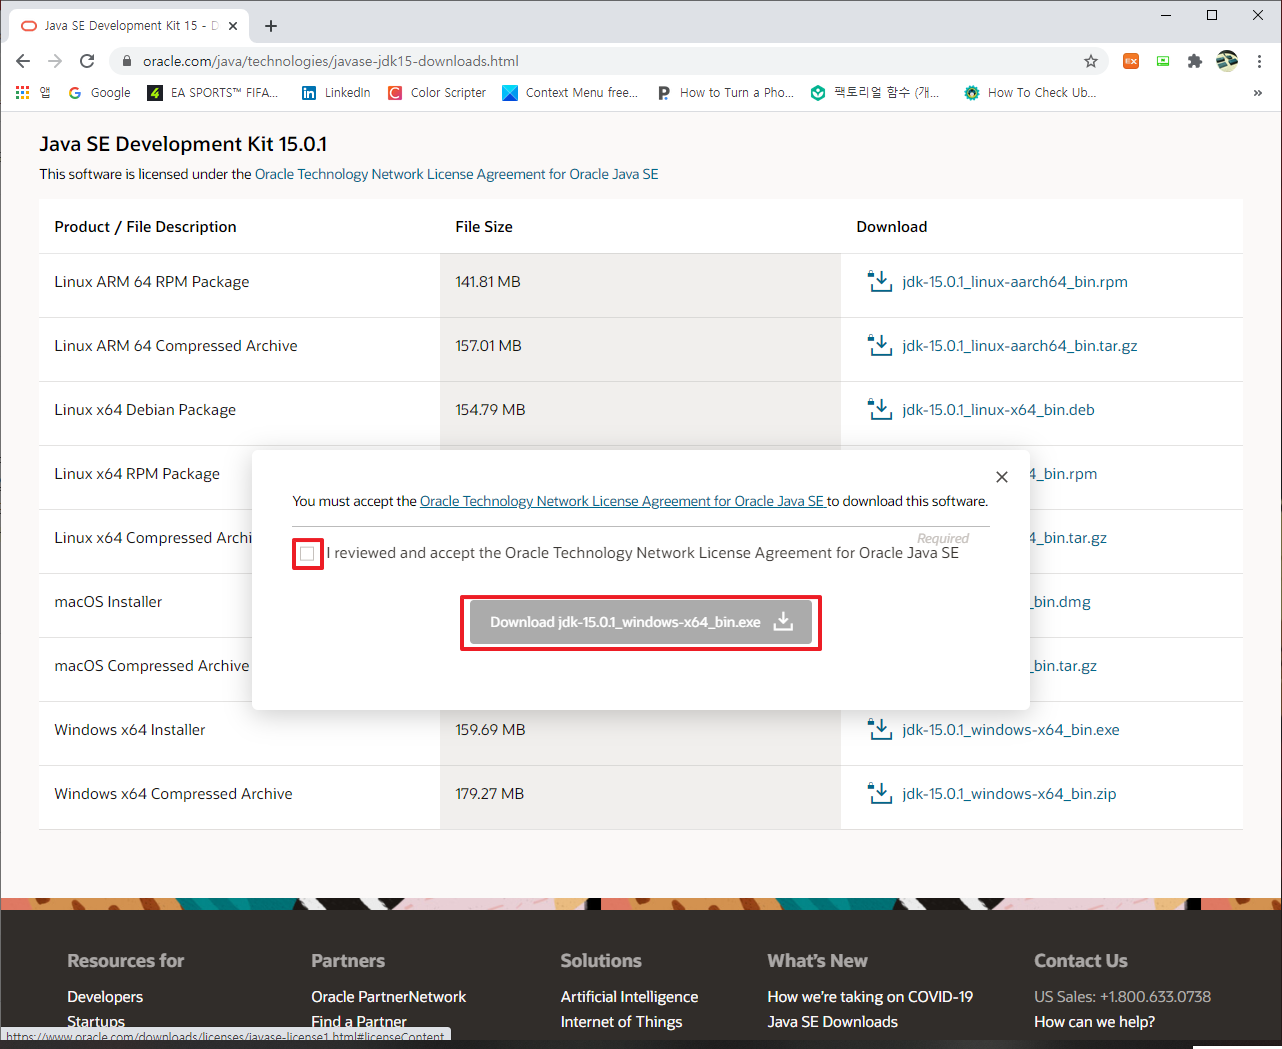
Task: Click jdk-15.0.1_linux-aarch64_bin.tar.gz link
Action: click(x=1020, y=346)
